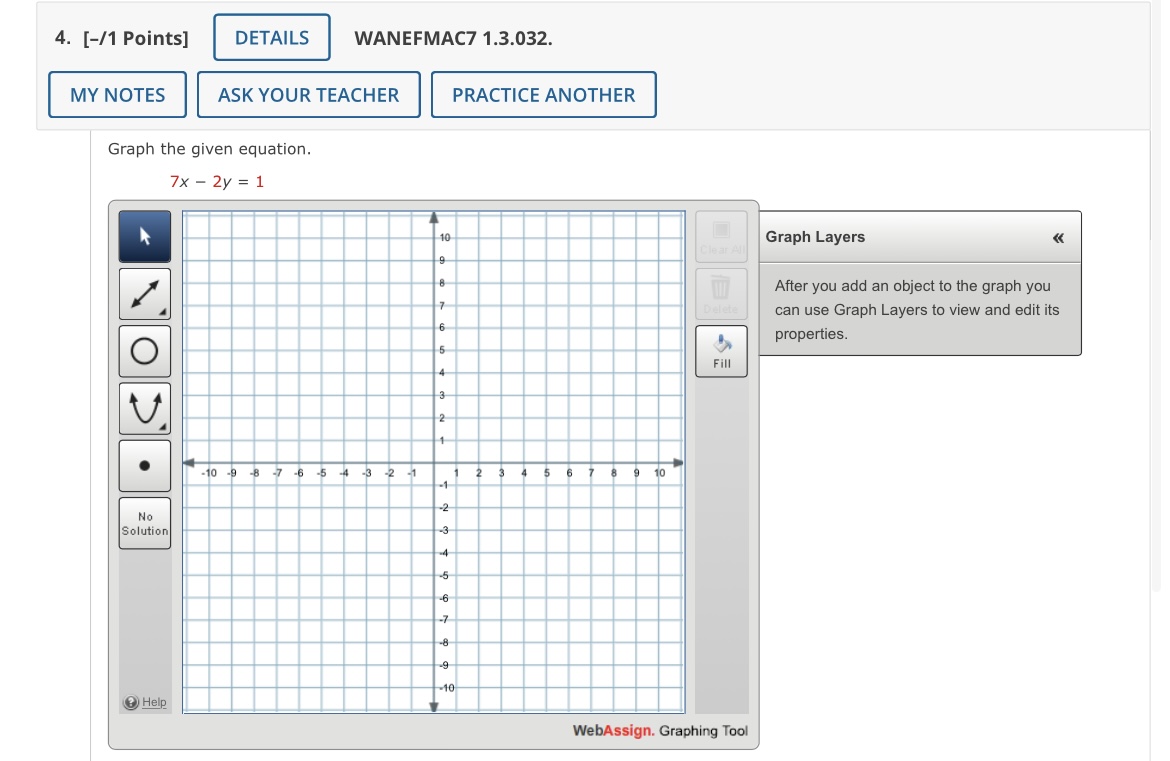Select the Fill tool

click(x=722, y=351)
